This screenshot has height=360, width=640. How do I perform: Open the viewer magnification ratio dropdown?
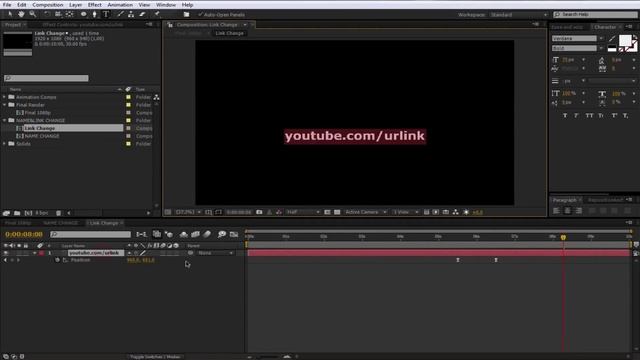188,212
